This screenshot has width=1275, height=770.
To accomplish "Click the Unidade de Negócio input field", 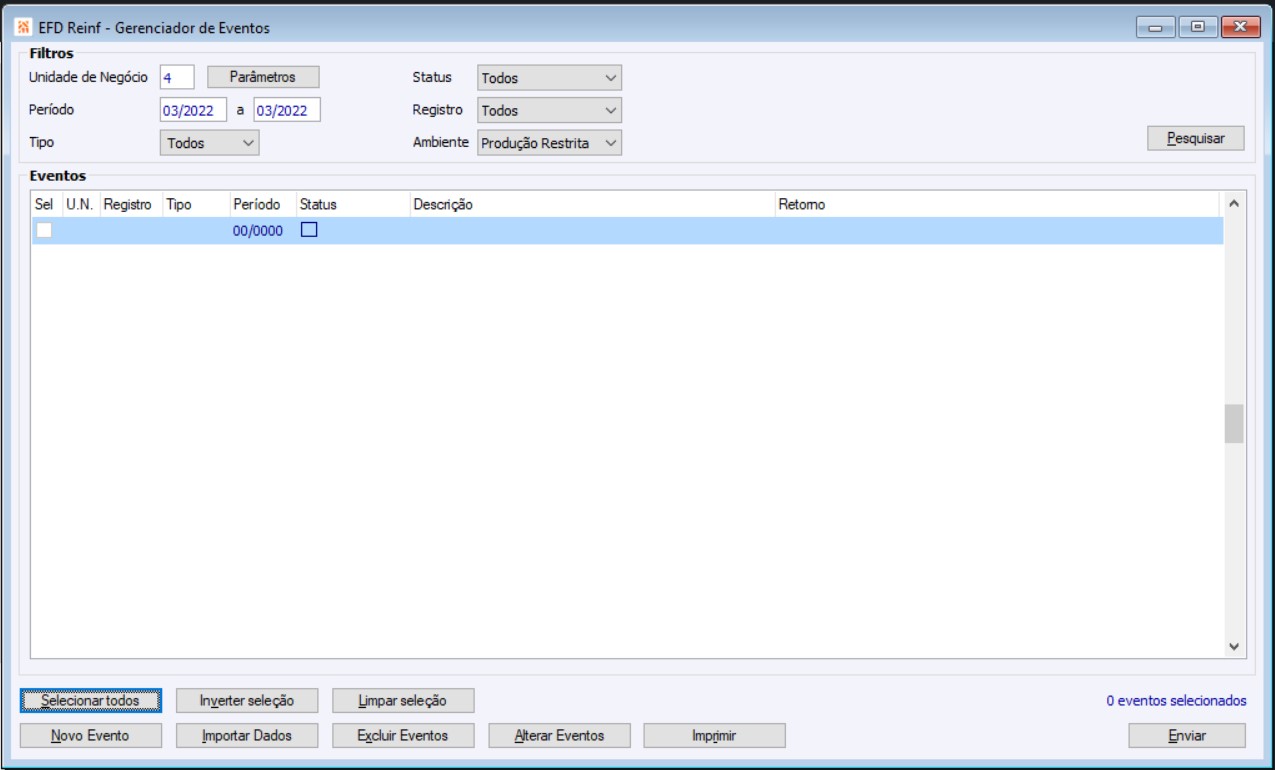I will tap(176, 78).
